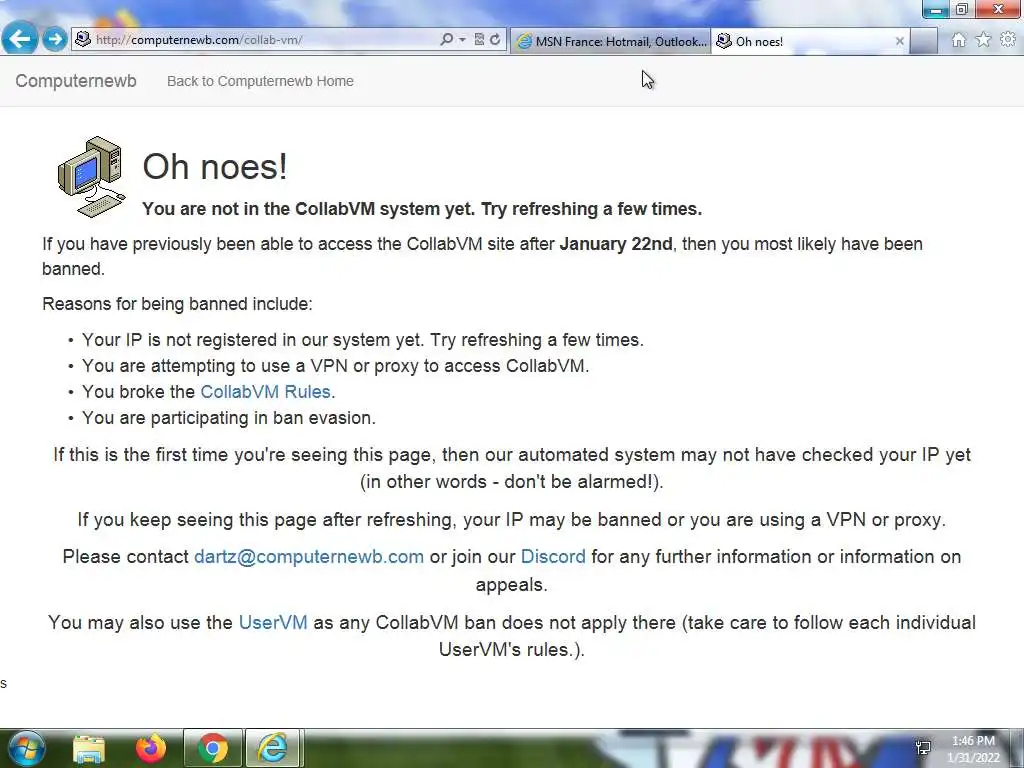Restore down the browser window

(x=961, y=9)
